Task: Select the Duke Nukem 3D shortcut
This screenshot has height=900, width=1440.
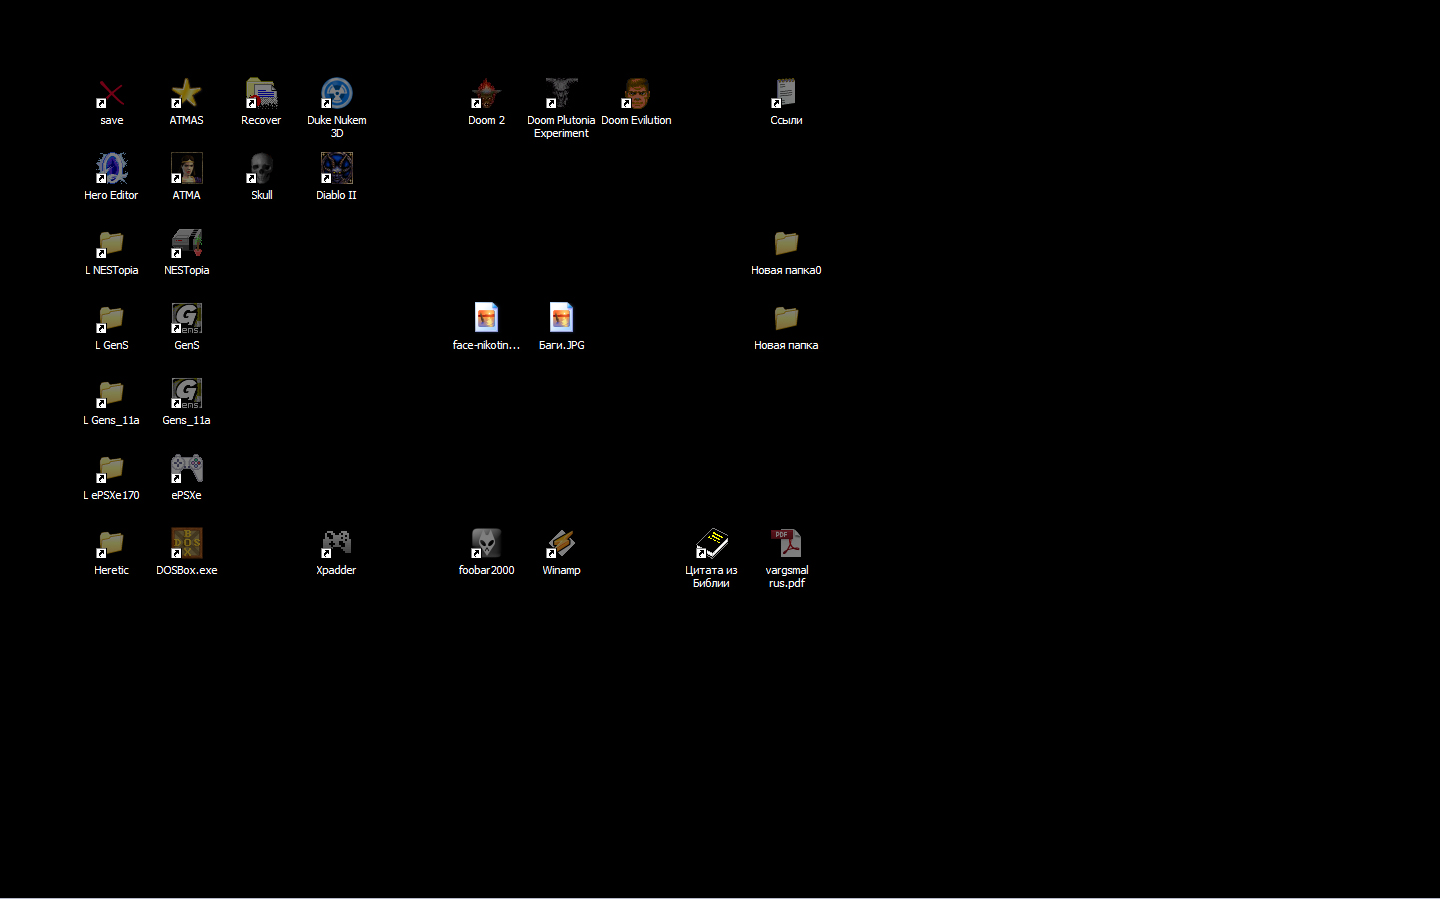Action: 336,95
